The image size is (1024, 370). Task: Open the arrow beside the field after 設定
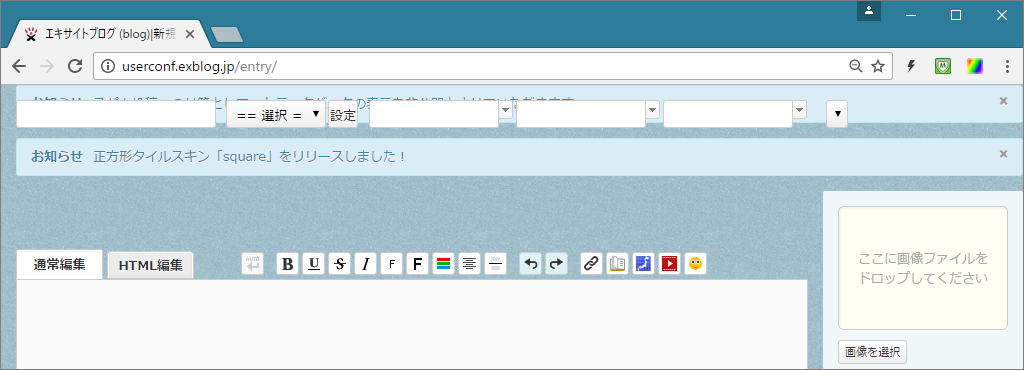[505, 110]
